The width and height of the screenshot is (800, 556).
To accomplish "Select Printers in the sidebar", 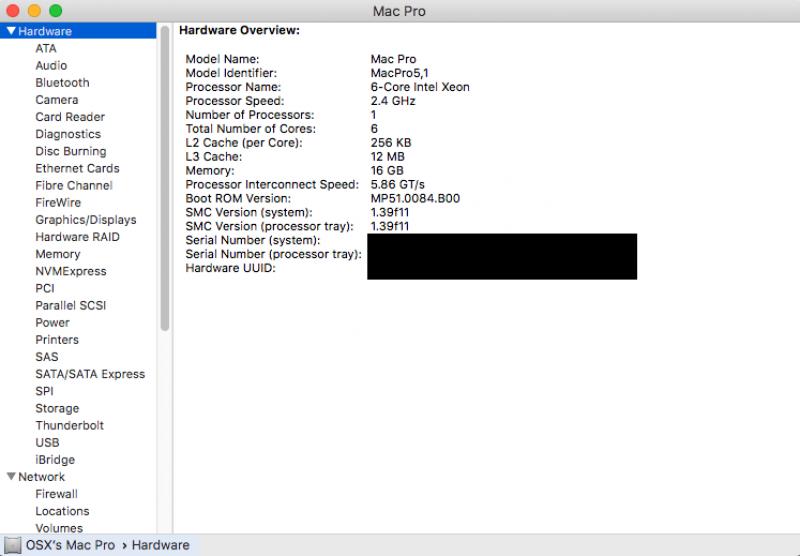I will point(57,340).
